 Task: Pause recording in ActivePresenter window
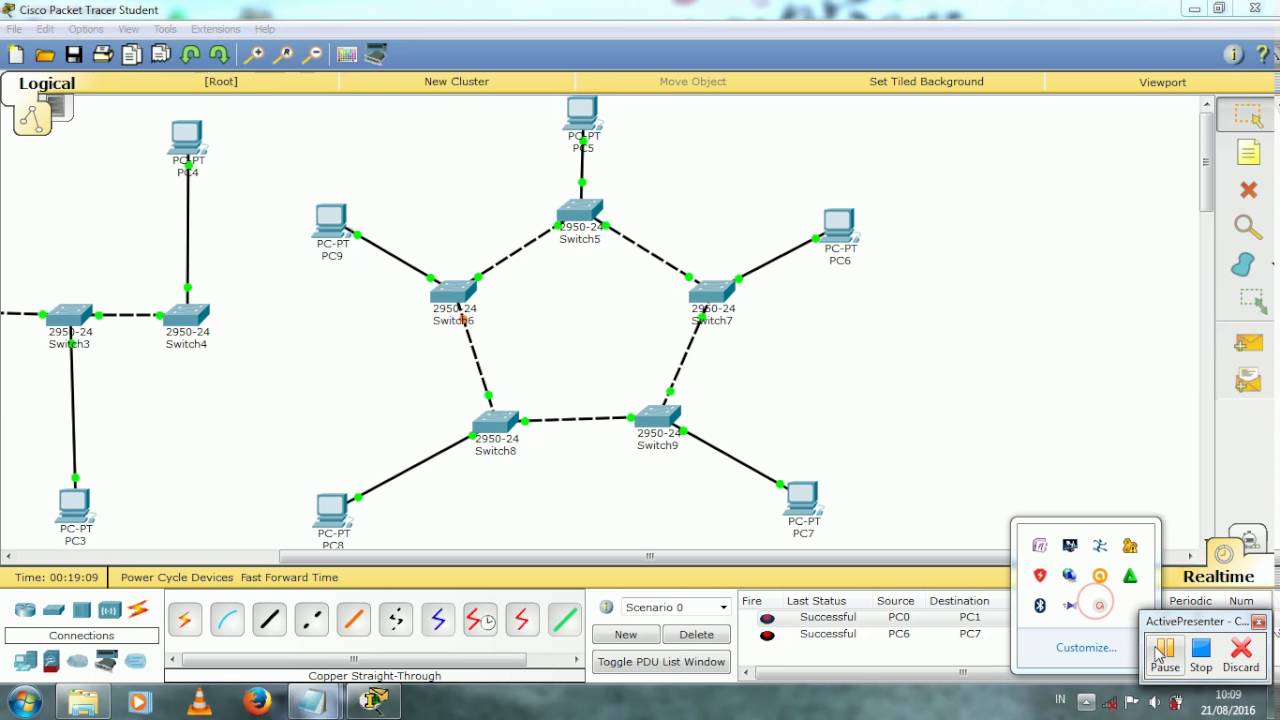click(x=1165, y=655)
